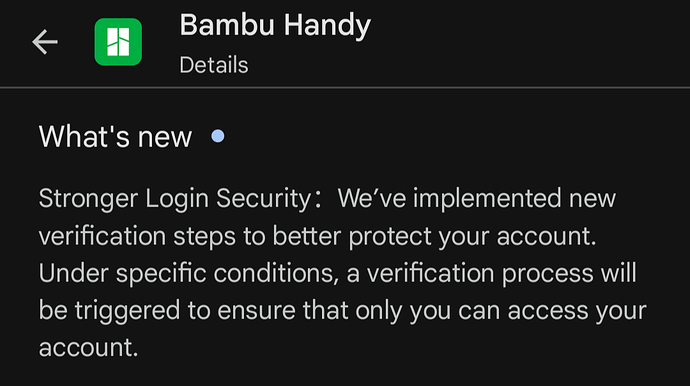Viewport: 690px width, 386px height.
Task: Tap the final word account at paragraph end
Action: [x=88, y=348]
